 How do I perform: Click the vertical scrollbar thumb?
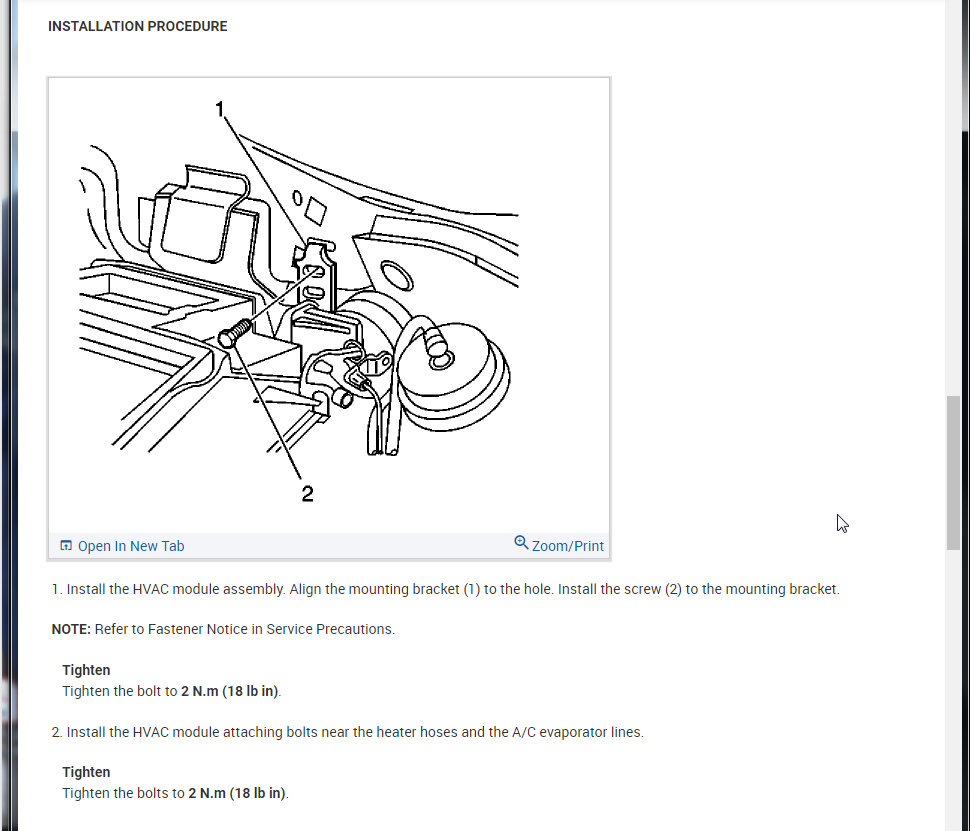[x=953, y=473]
